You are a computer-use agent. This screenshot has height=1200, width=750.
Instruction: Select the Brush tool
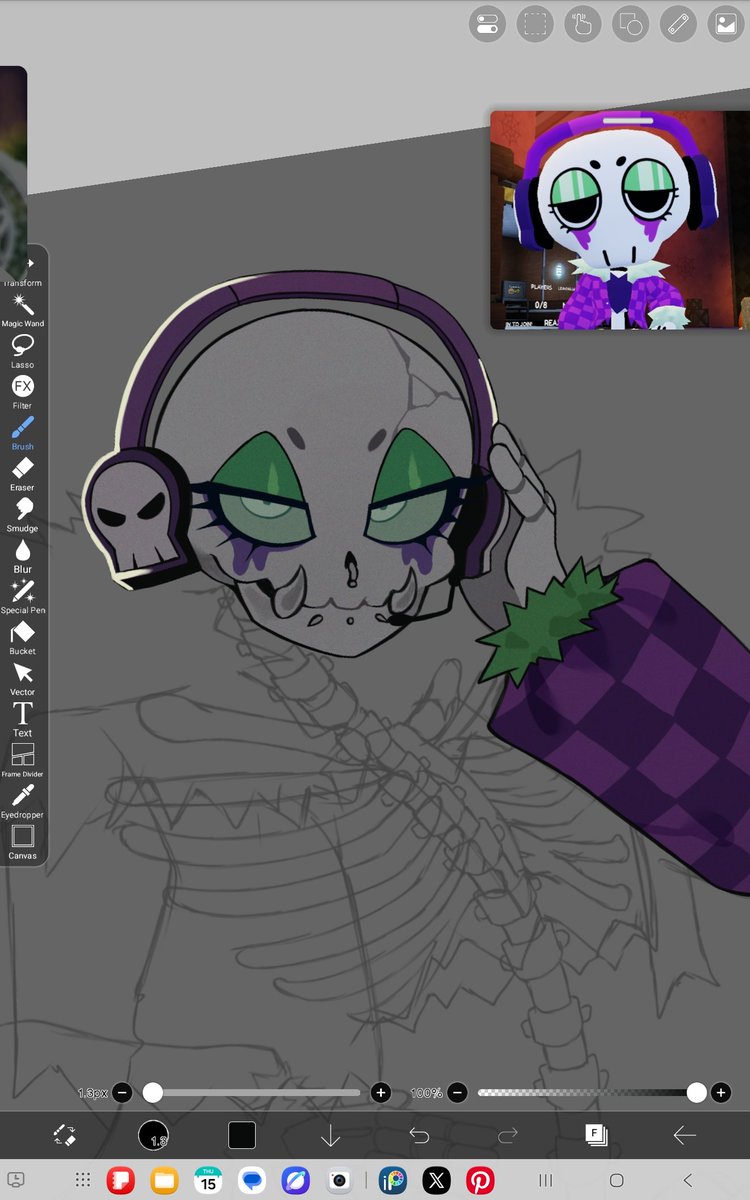pos(22,434)
